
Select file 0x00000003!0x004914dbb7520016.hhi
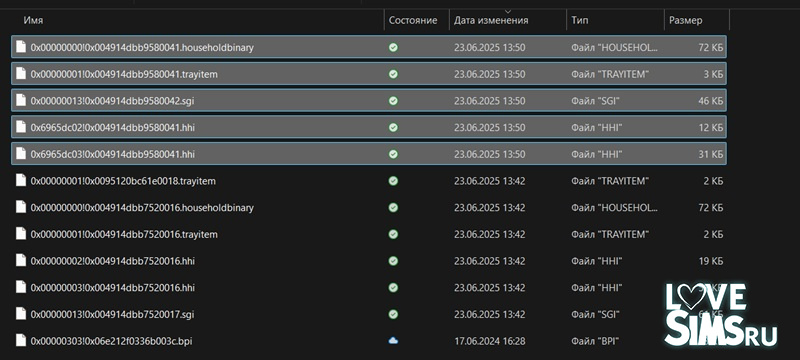click(369, 288)
